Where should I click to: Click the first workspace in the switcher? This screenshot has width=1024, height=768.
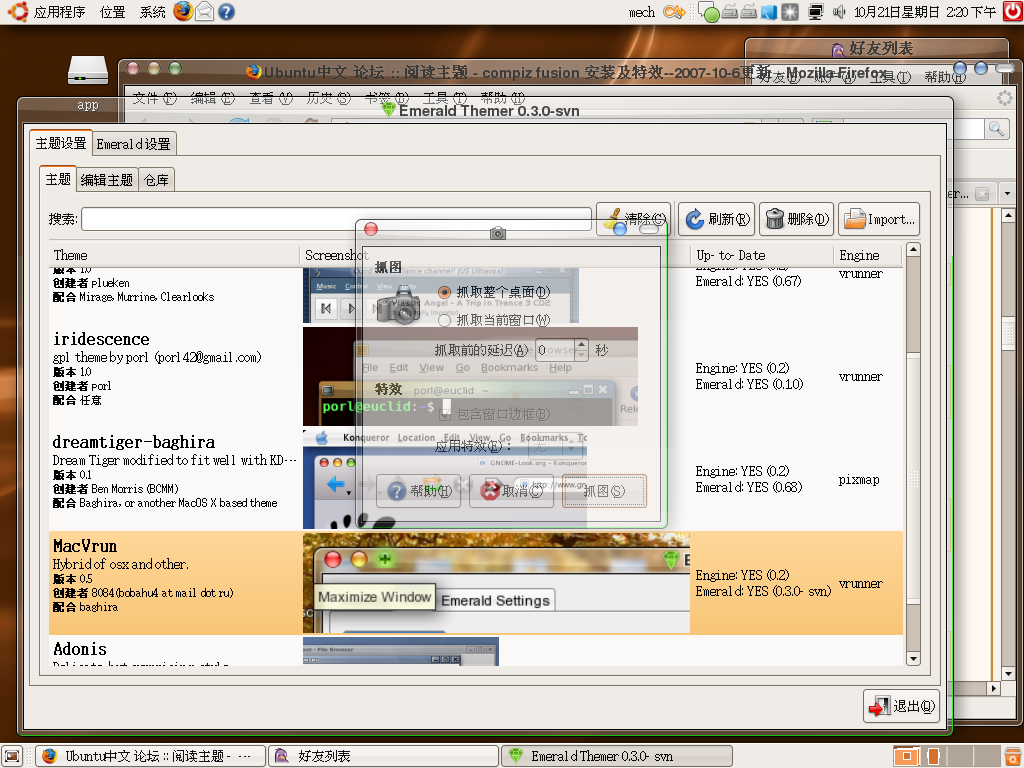906,756
